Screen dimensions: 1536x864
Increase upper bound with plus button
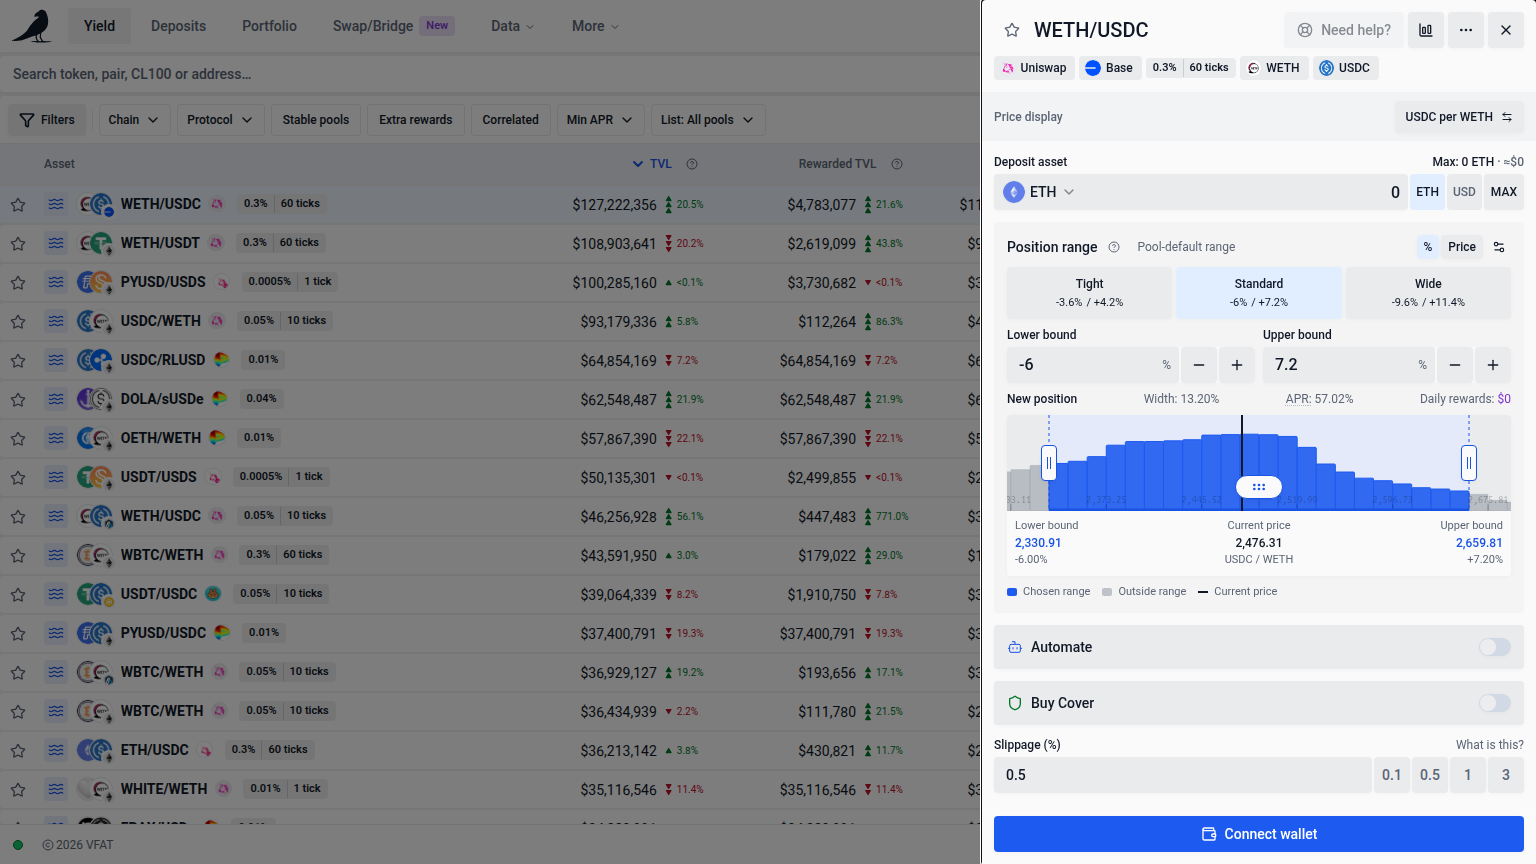point(1493,365)
